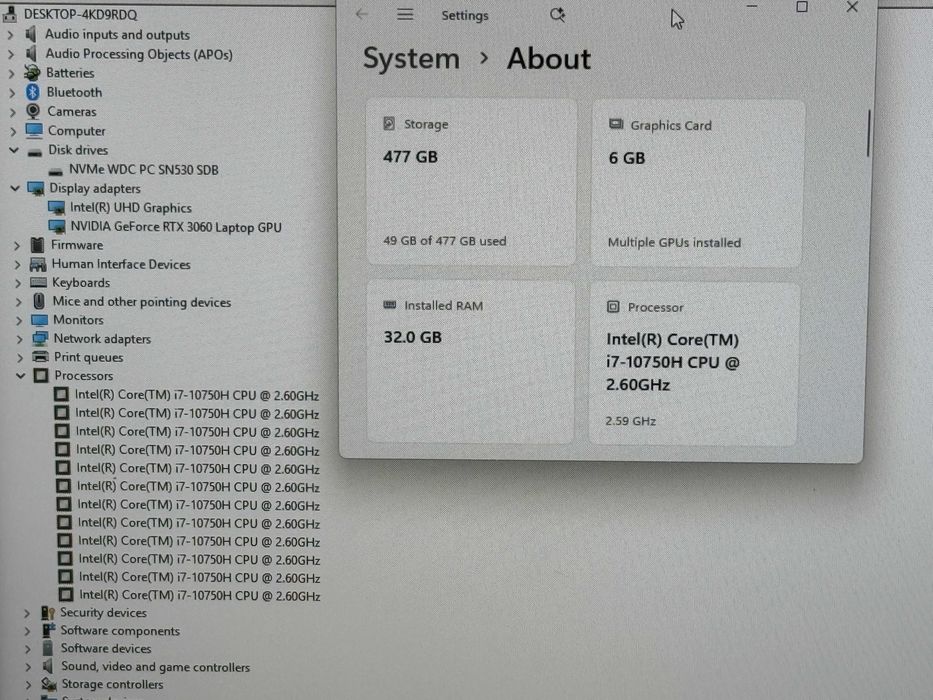Click the Firmware chip icon

point(37,245)
